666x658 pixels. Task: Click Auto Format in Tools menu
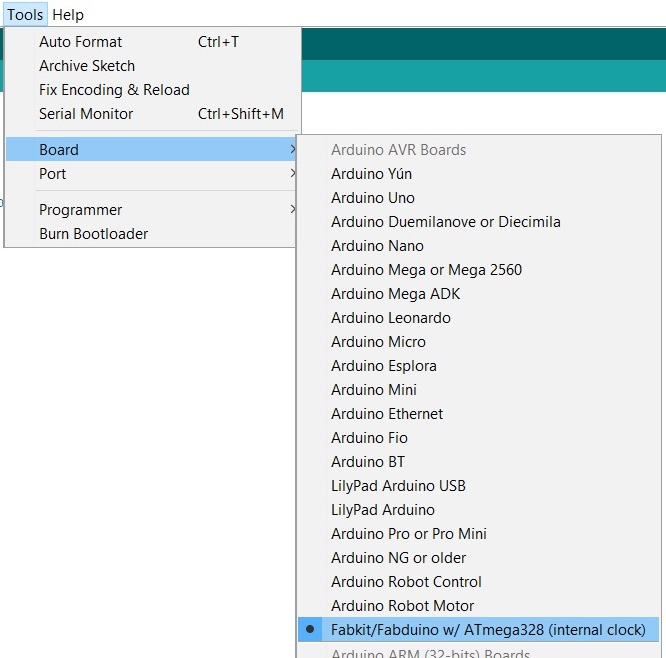pyautogui.click(x=81, y=42)
